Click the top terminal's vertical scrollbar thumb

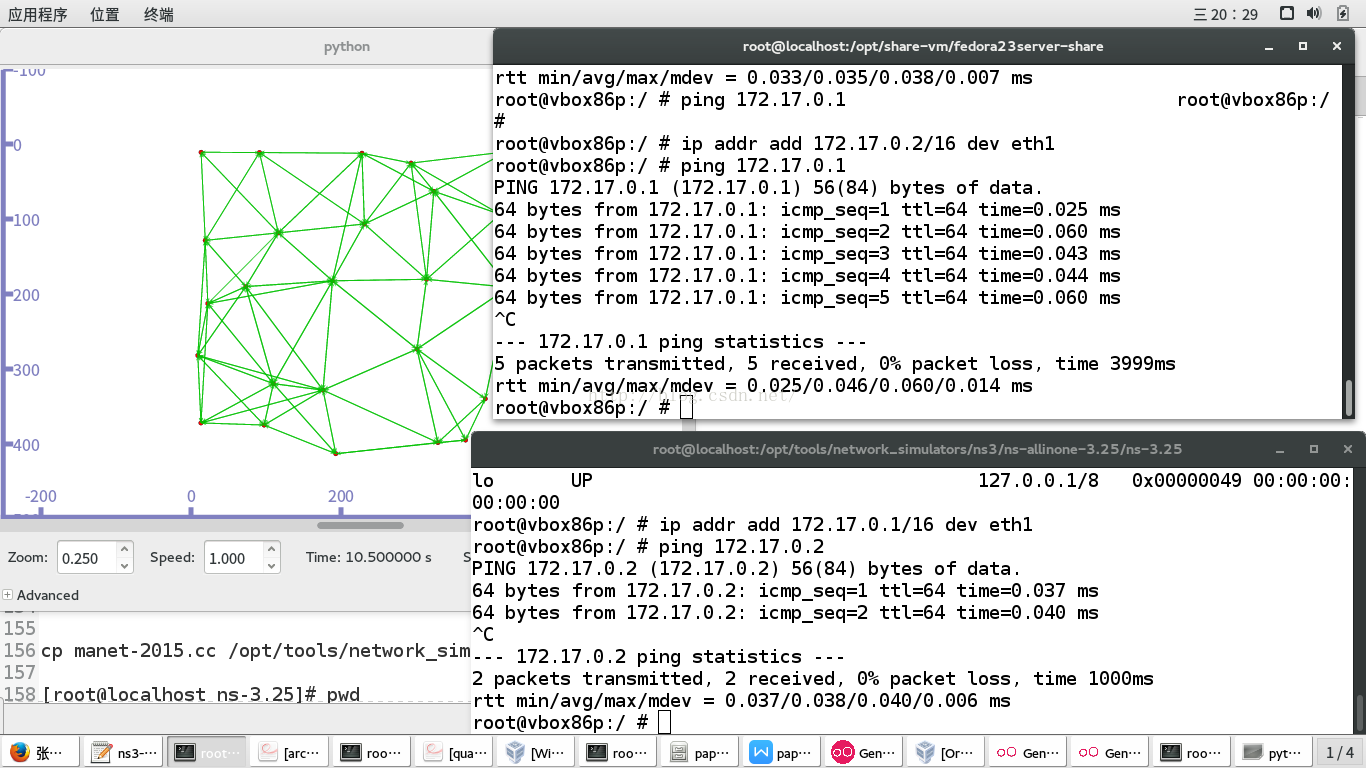pos(1349,397)
